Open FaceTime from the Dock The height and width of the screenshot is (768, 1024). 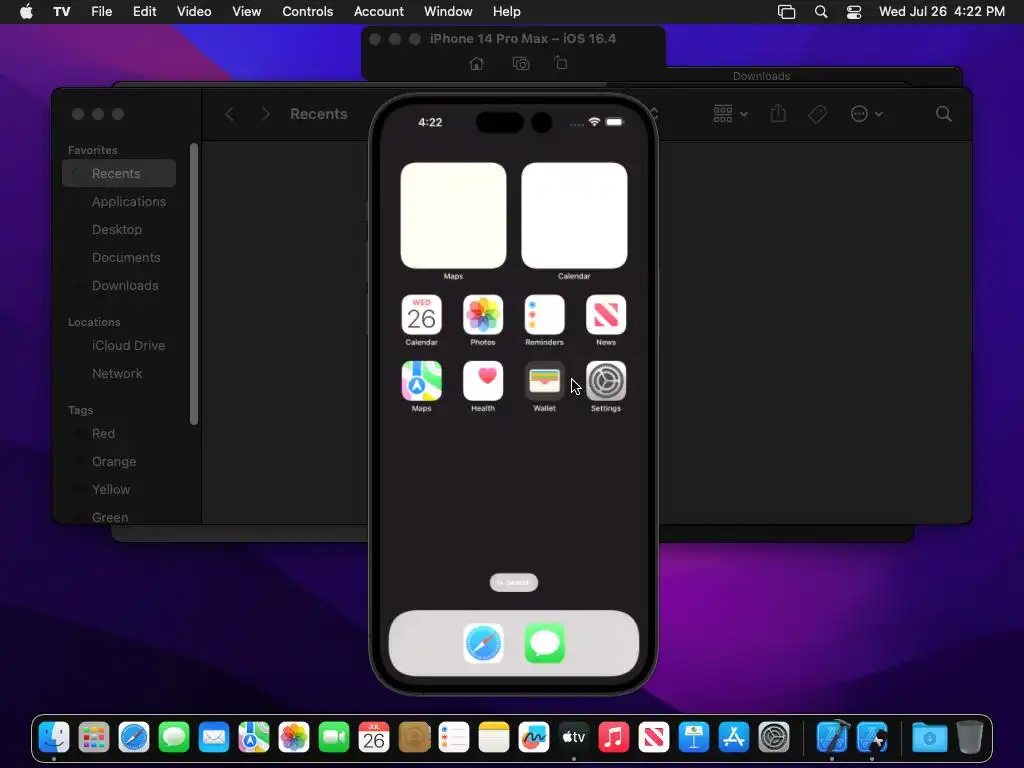click(334, 738)
